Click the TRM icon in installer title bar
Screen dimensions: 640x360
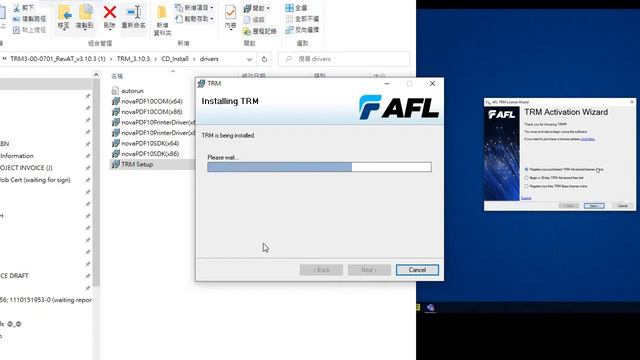(x=201, y=84)
